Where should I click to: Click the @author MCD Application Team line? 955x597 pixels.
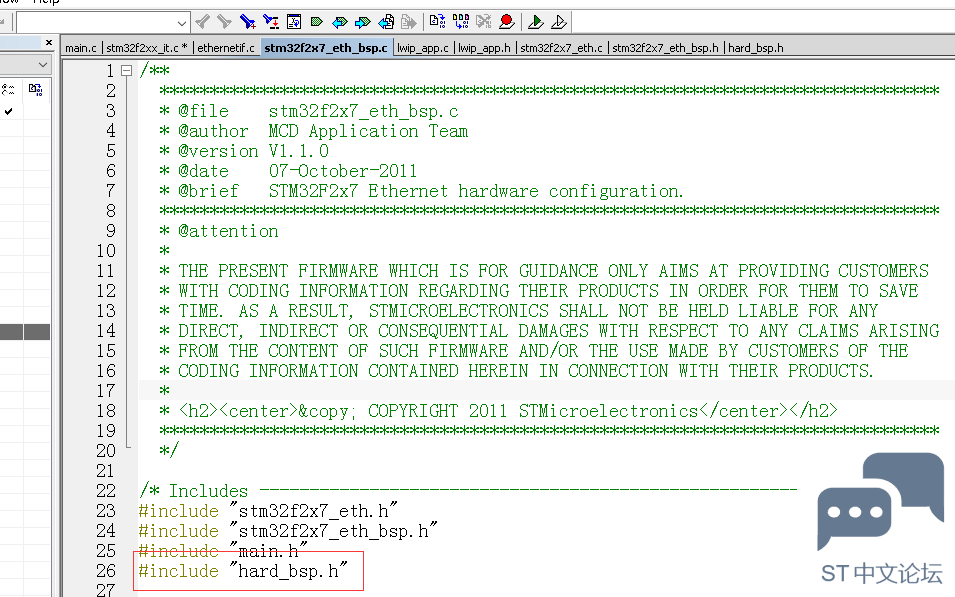click(x=313, y=131)
